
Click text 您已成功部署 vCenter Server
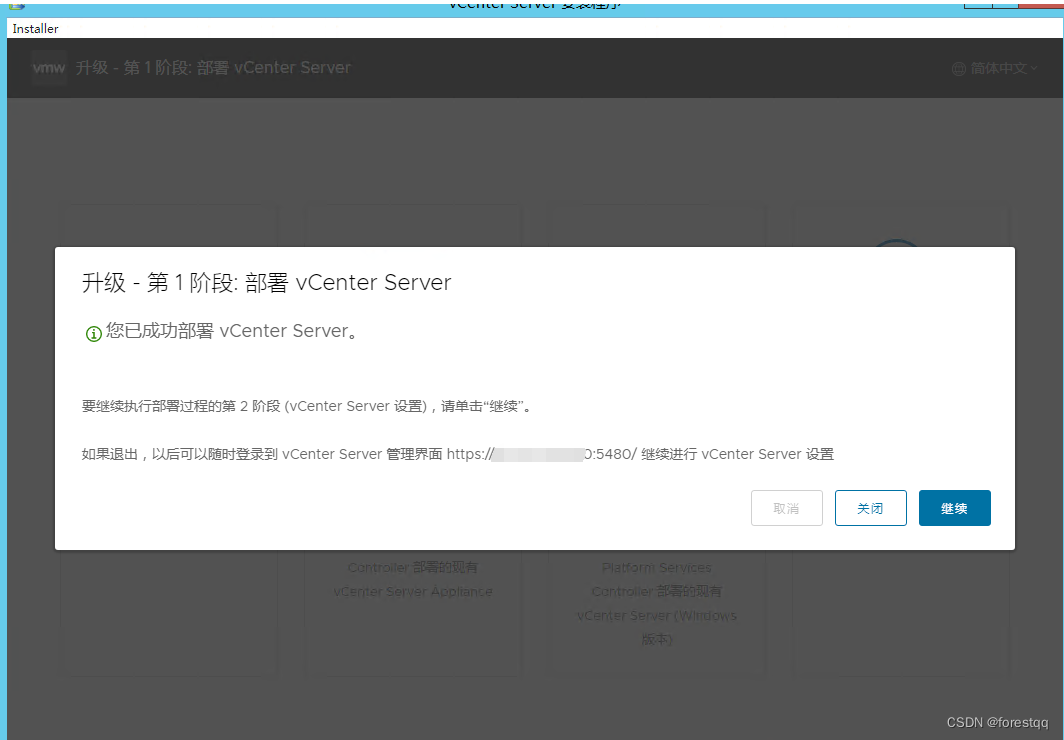tap(231, 331)
